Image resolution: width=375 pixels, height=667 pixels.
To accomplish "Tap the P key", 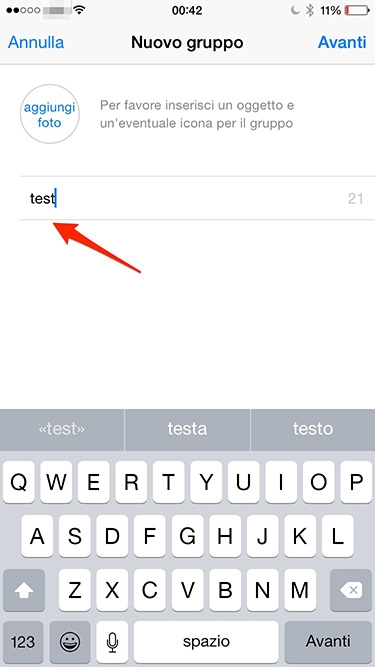I will point(356,482).
